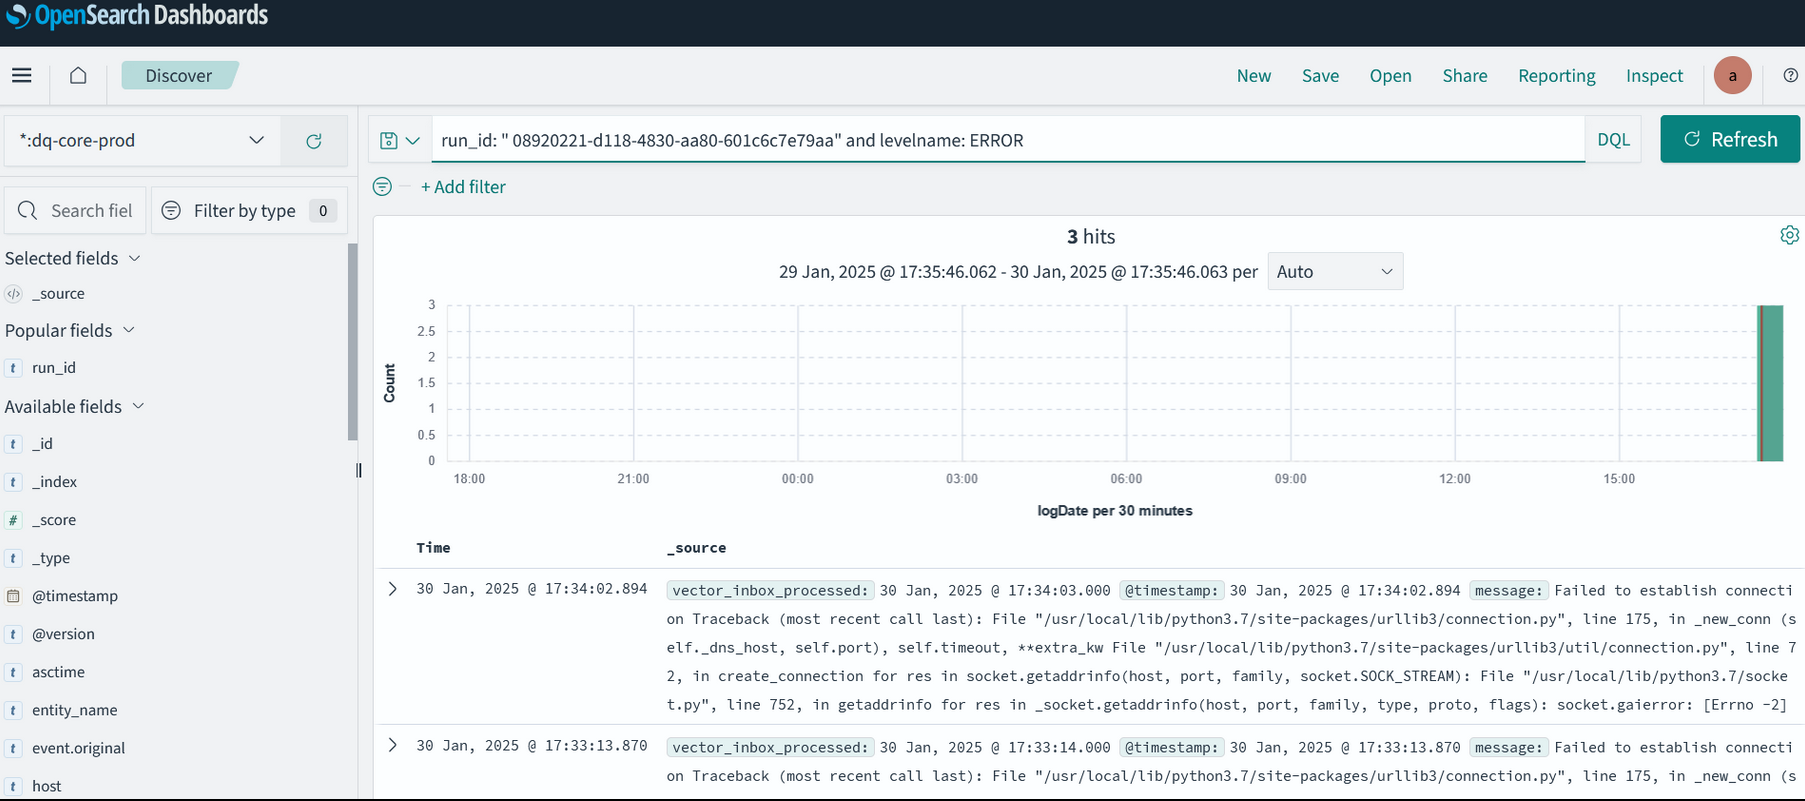The width and height of the screenshot is (1805, 801).
Task: Open the Share menu item
Action: pyautogui.click(x=1464, y=76)
